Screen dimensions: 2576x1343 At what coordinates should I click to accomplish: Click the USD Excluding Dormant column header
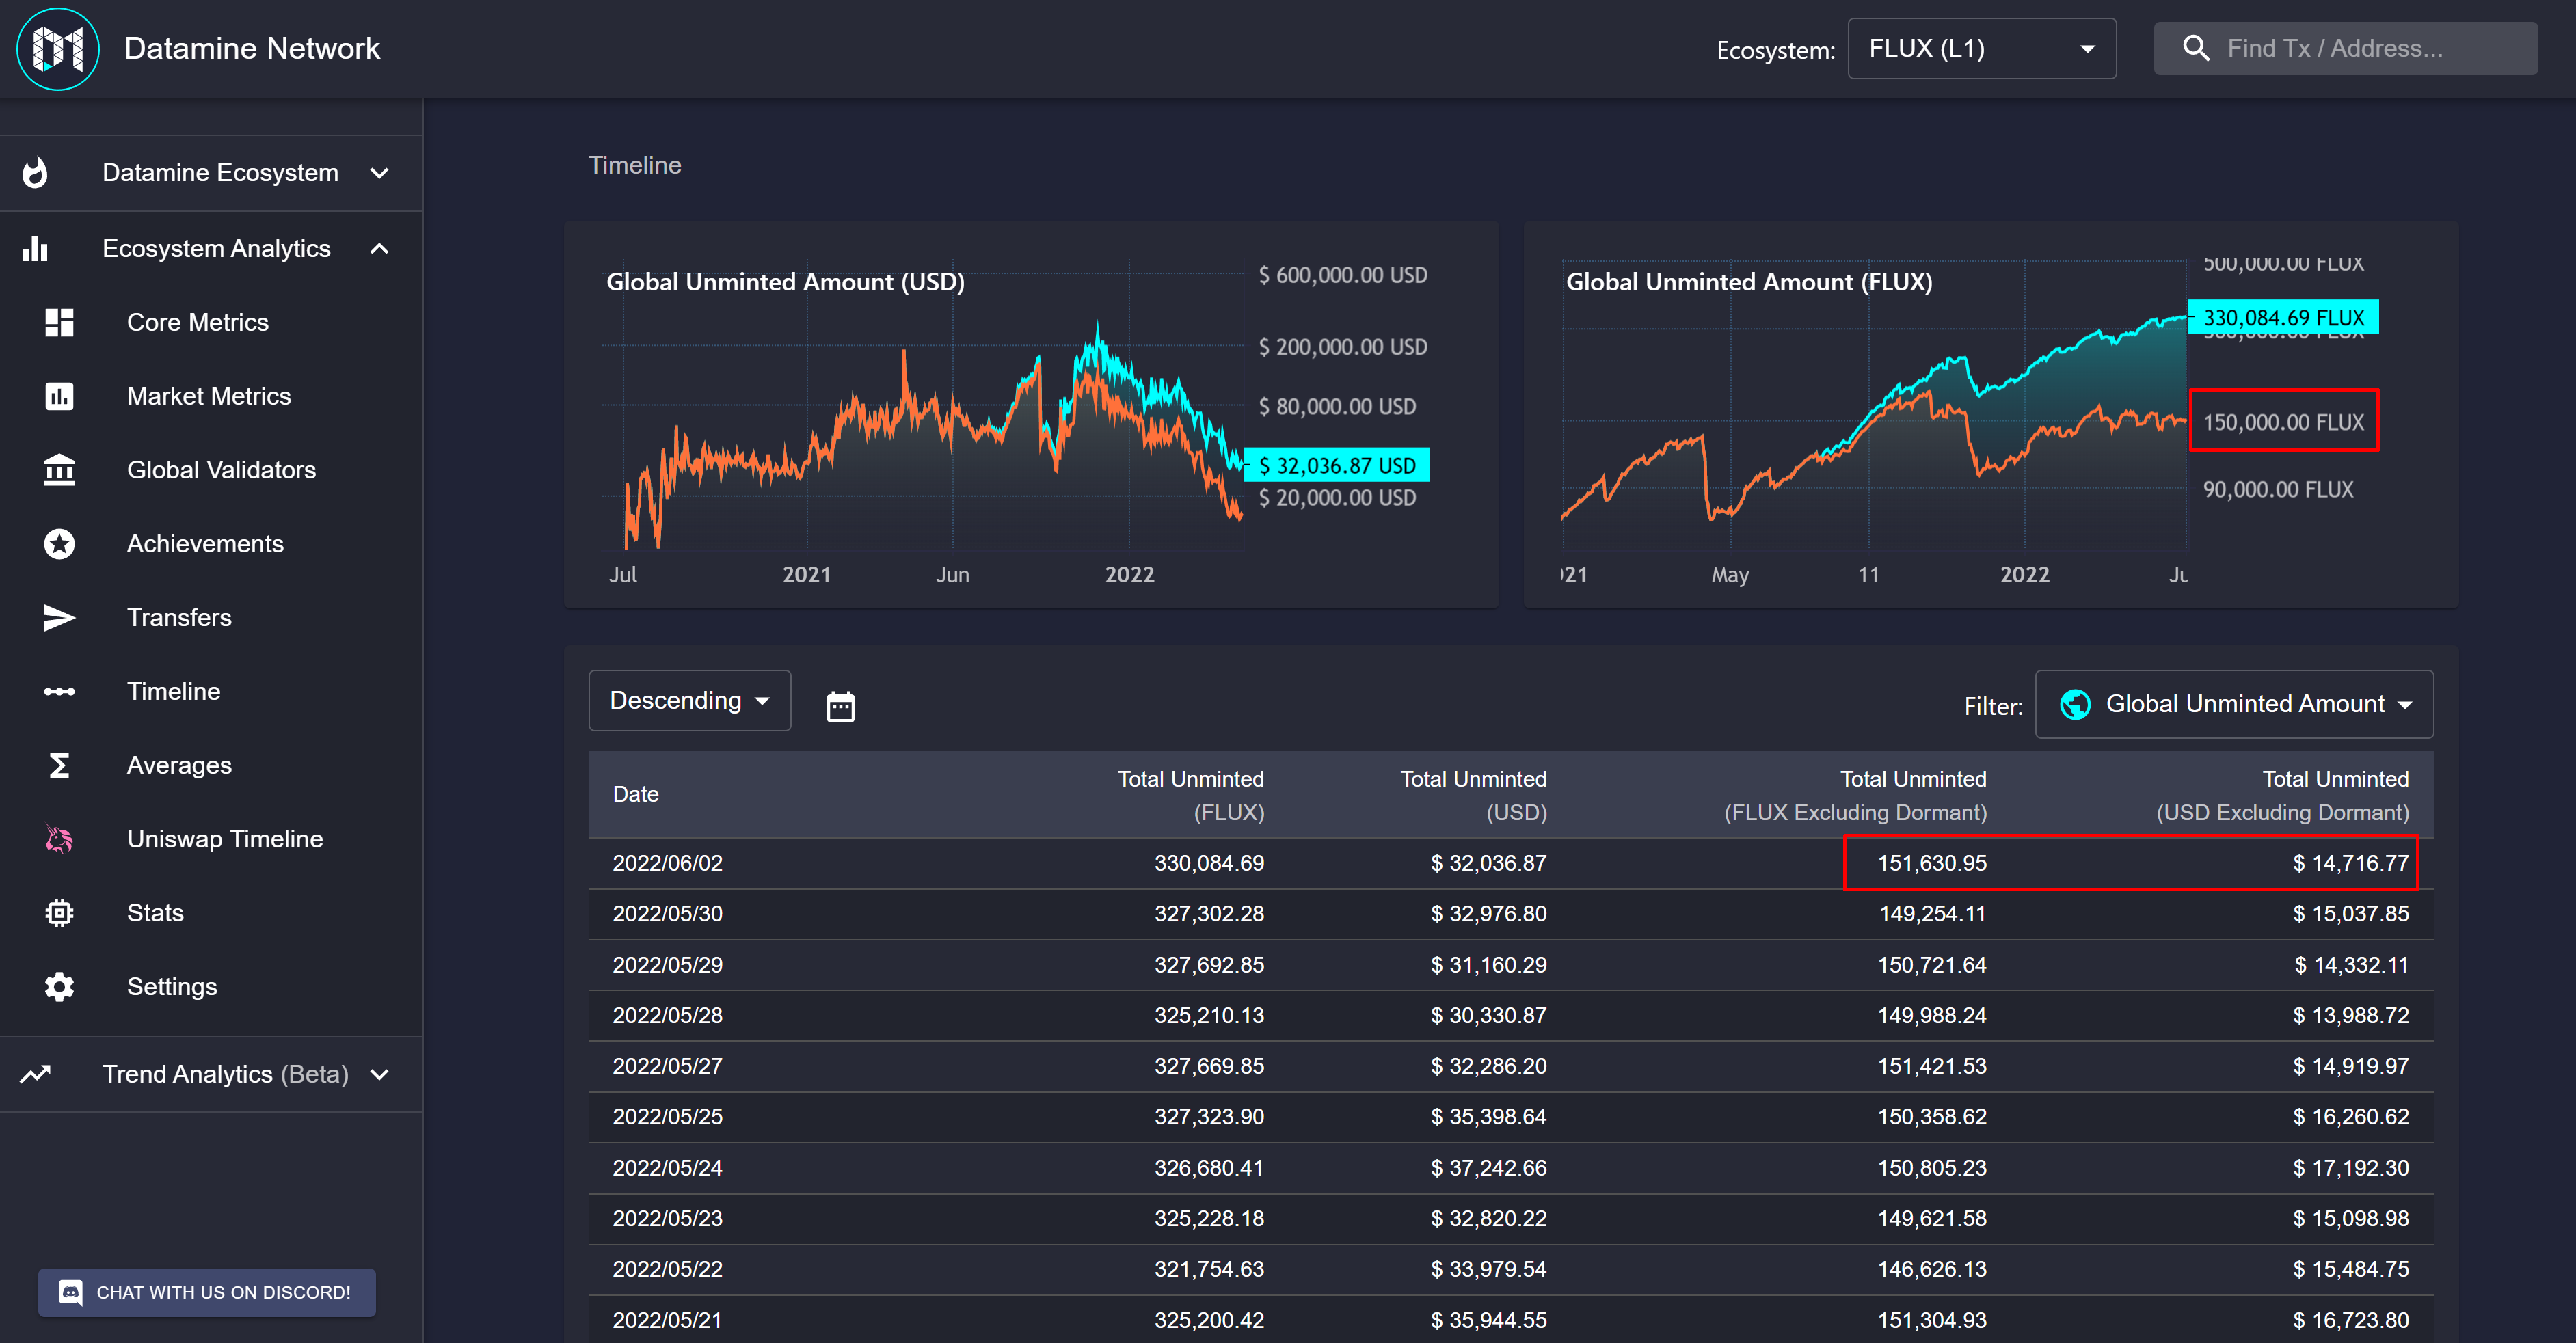coord(2282,795)
